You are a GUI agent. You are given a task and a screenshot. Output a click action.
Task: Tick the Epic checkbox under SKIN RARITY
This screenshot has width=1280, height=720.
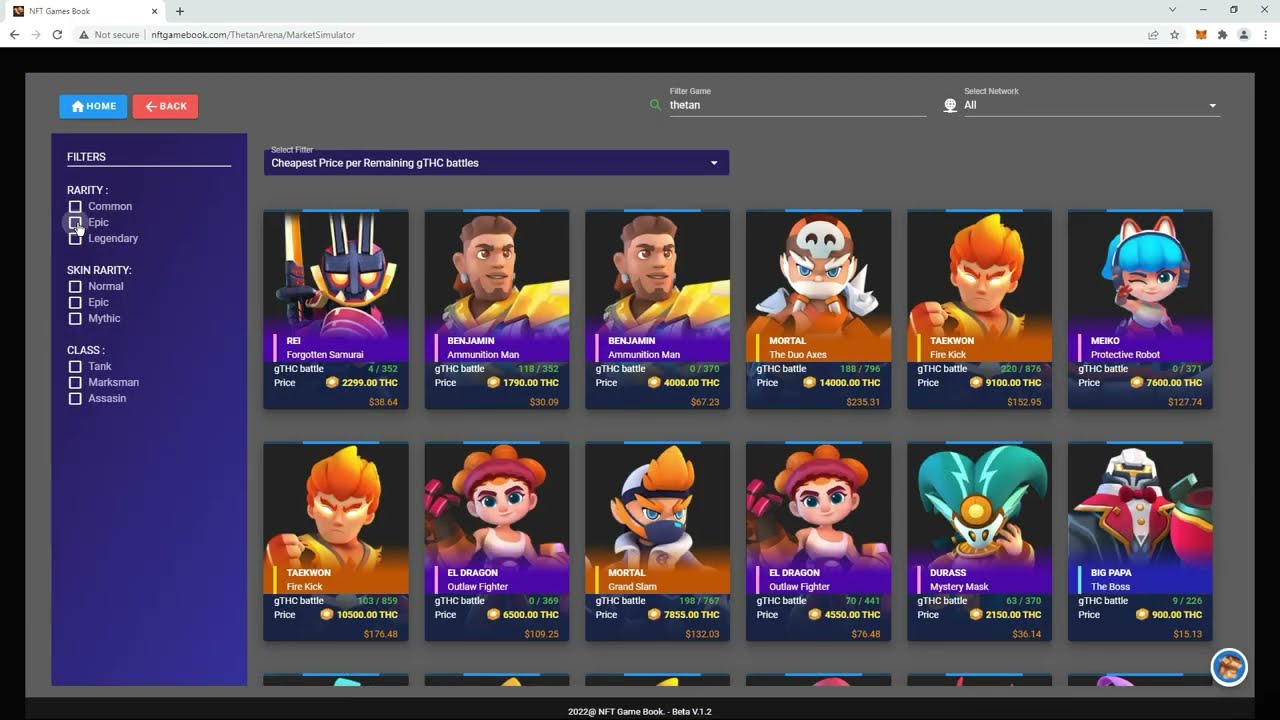(x=75, y=302)
